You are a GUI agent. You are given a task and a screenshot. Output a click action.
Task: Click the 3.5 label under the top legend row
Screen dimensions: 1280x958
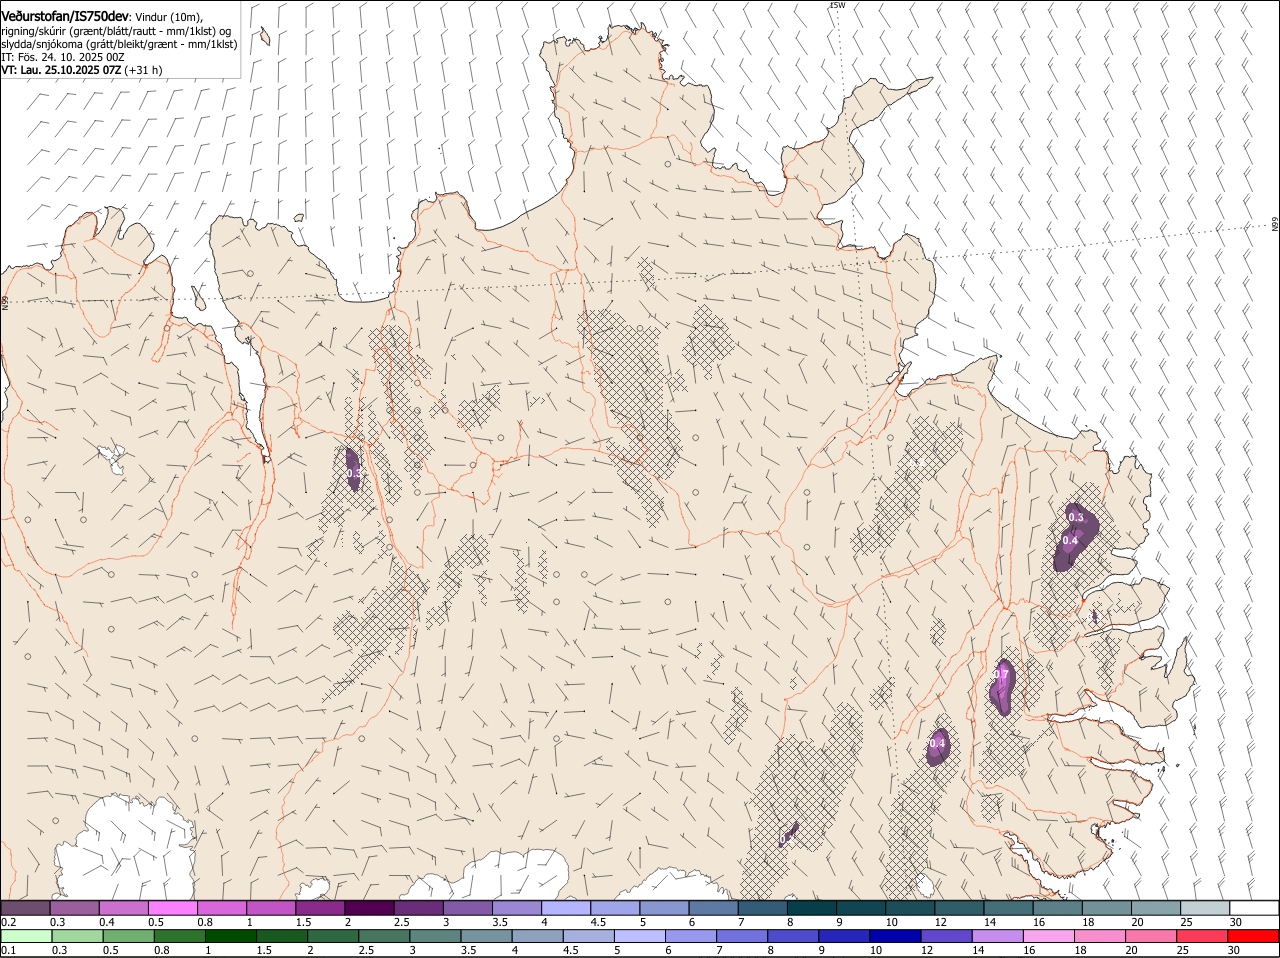[x=500, y=922]
